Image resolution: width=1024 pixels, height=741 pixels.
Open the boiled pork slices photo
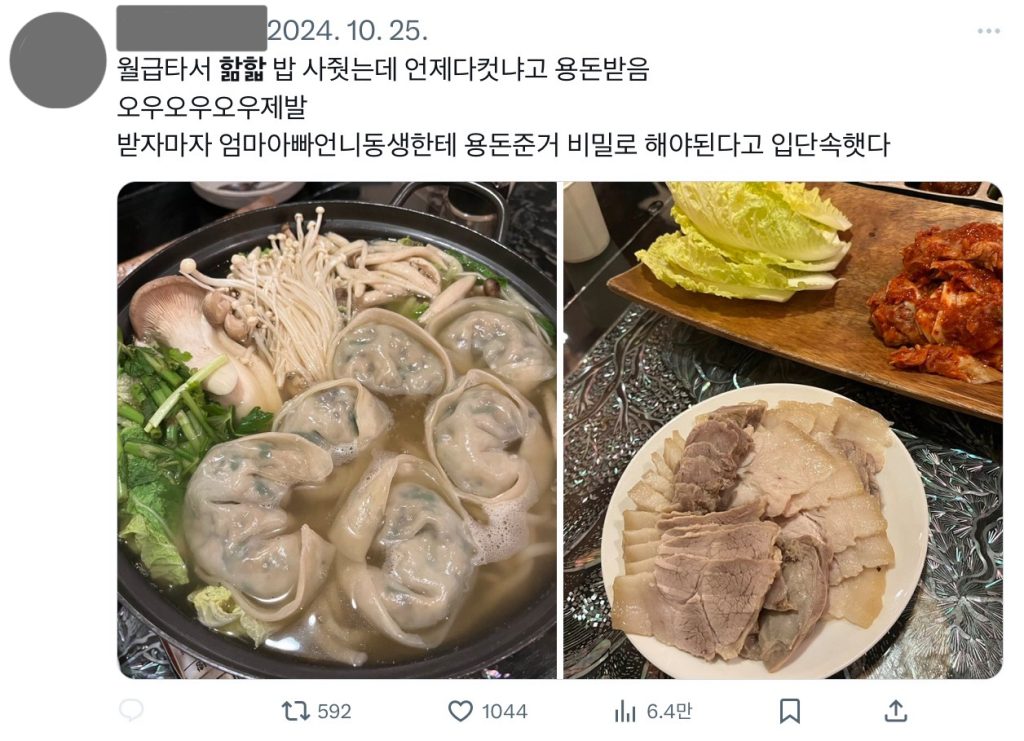(783, 430)
